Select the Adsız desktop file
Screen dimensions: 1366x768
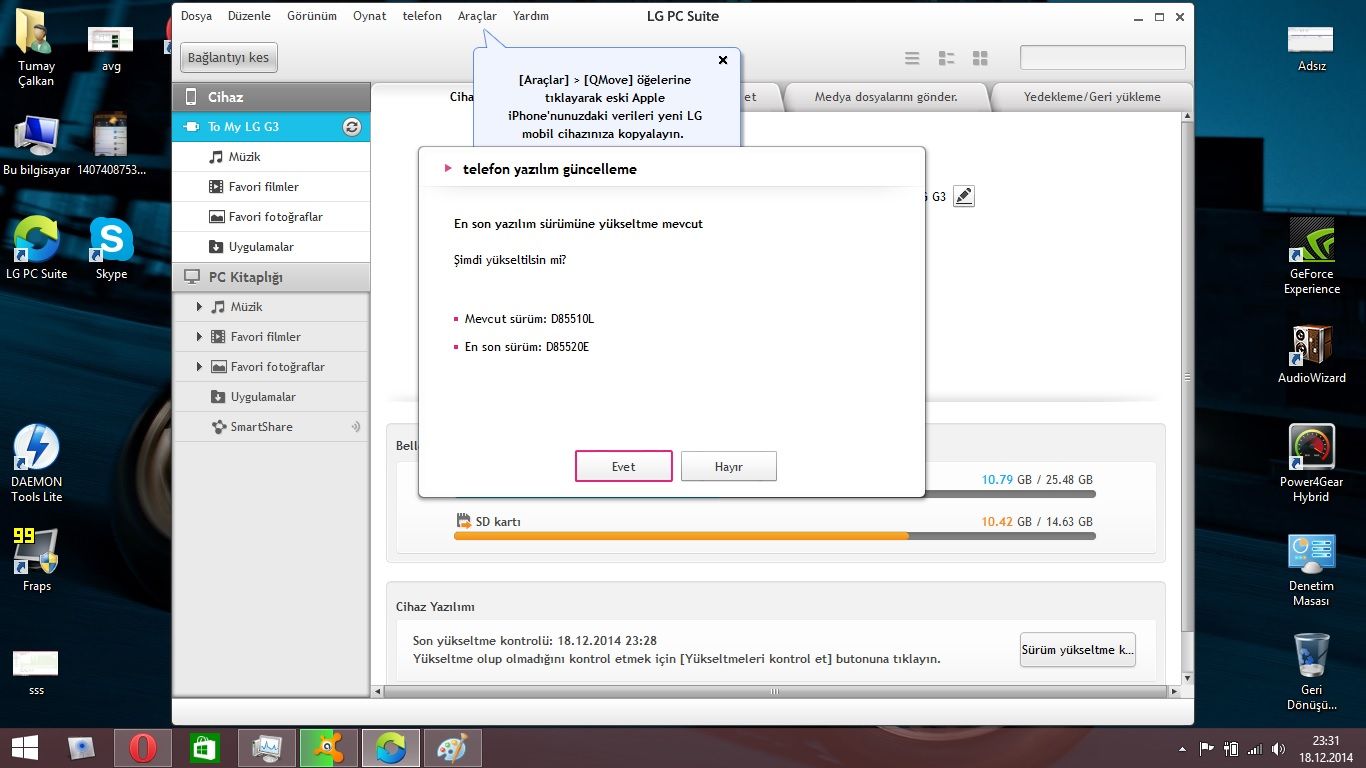point(1311,48)
